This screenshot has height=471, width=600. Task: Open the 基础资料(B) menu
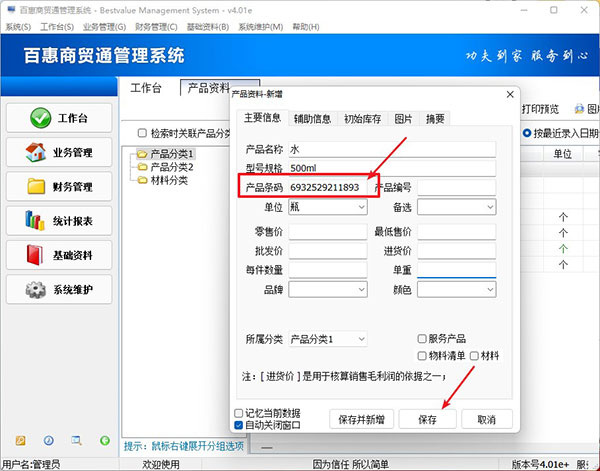208,27
